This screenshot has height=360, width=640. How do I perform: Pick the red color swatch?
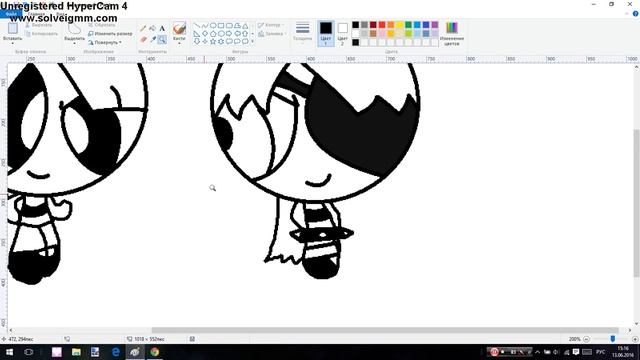(382, 25)
